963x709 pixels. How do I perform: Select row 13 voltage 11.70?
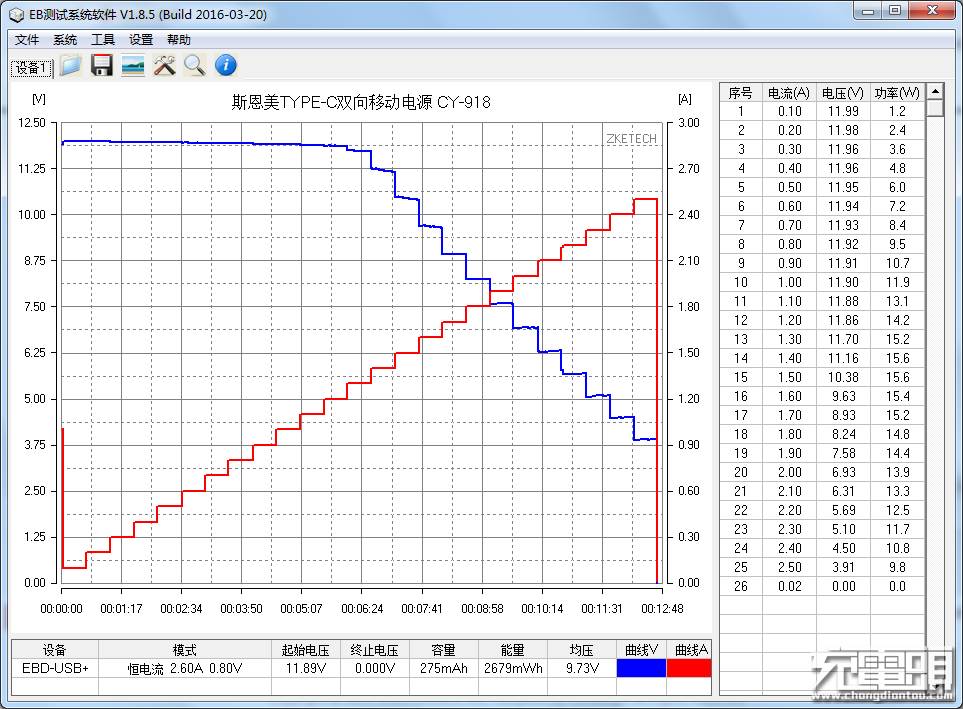tap(843, 339)
